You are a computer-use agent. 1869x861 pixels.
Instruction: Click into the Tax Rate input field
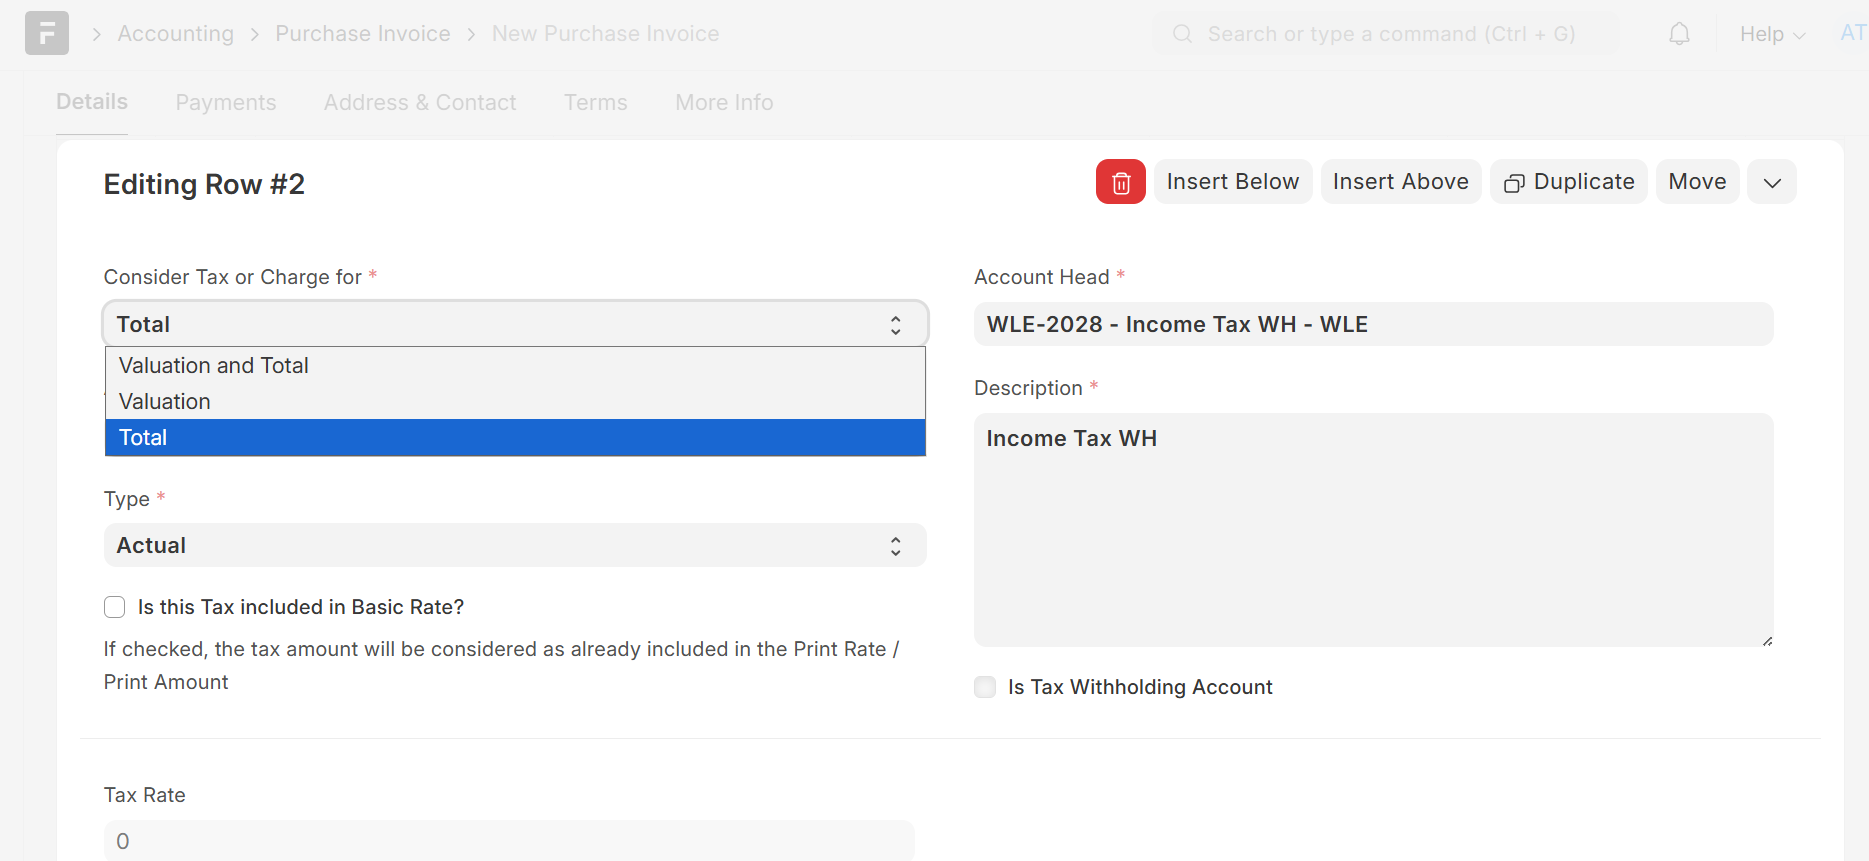click(x=508, y=841)
